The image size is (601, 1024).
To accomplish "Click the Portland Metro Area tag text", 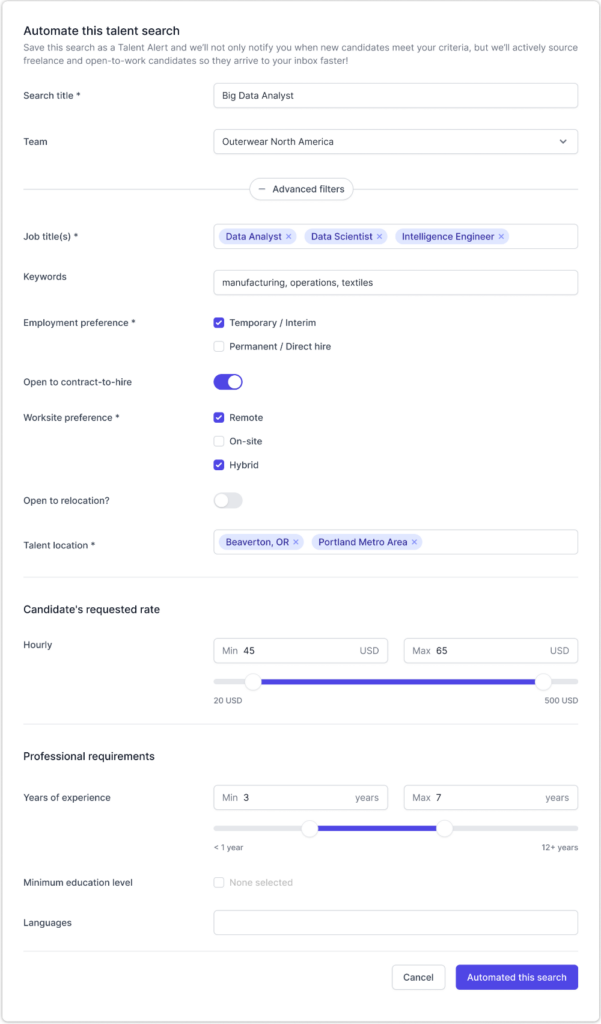I will 363,542.
